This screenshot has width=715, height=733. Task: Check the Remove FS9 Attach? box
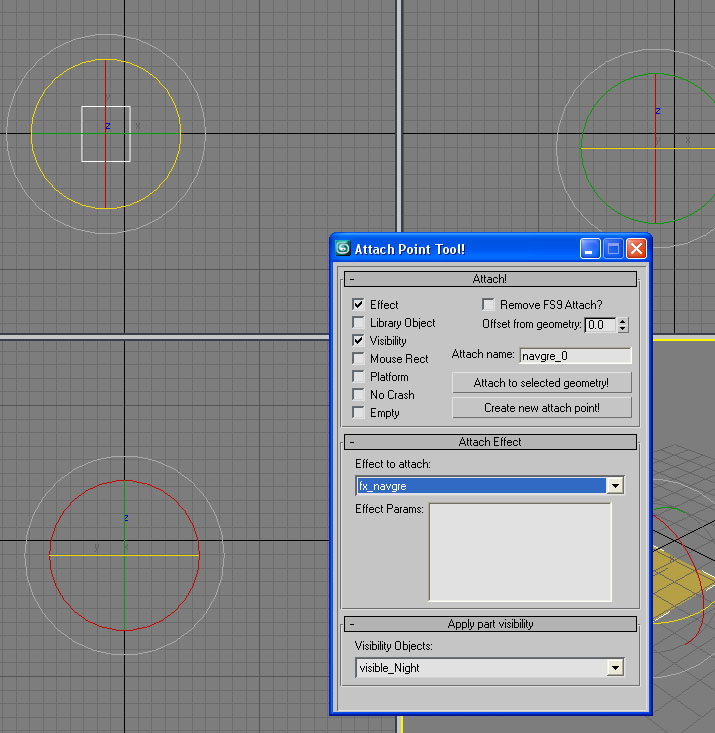(489, 305)
